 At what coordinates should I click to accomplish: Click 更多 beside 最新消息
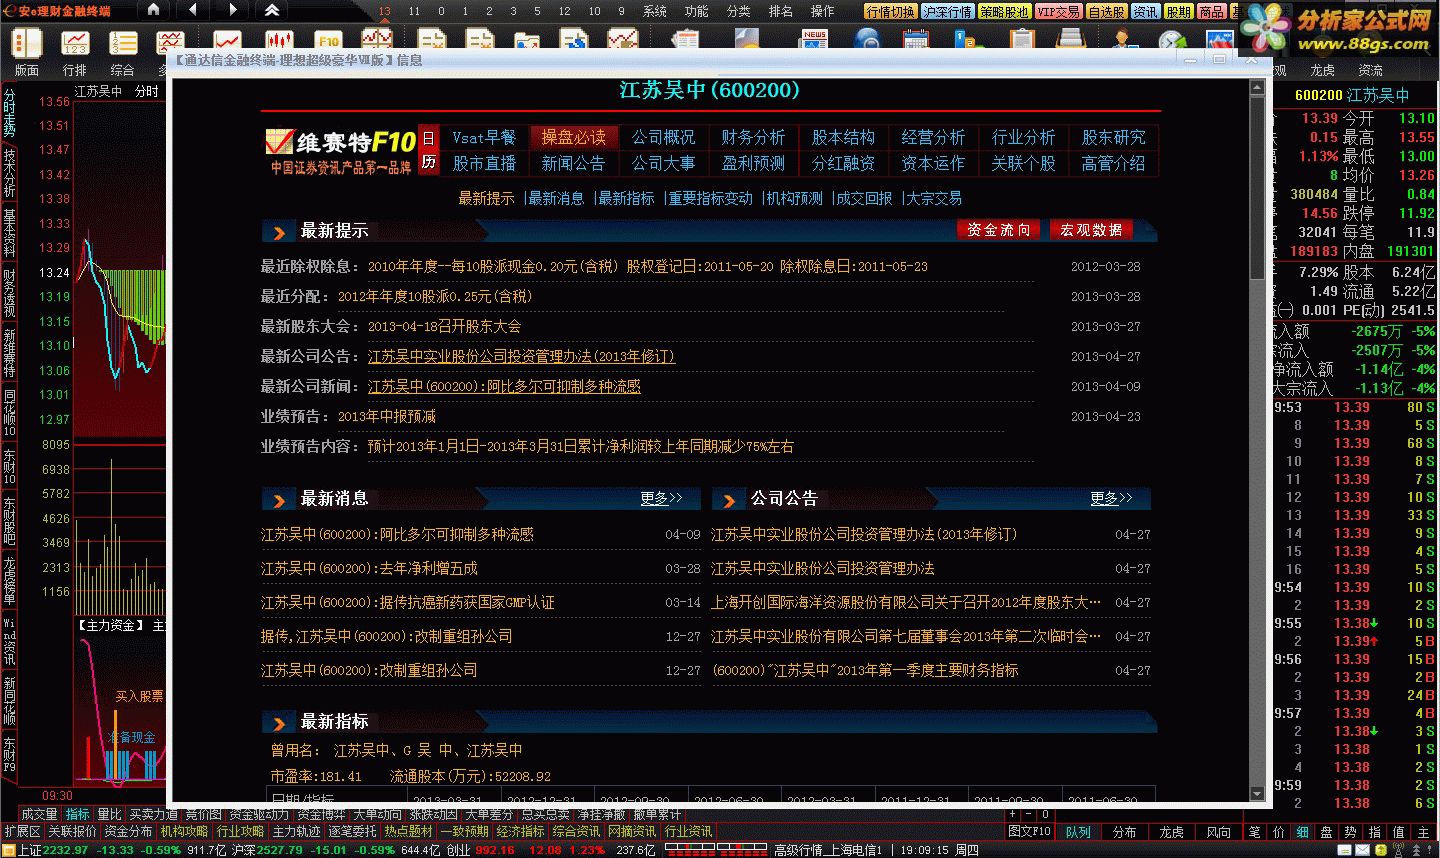coord(661,498)
